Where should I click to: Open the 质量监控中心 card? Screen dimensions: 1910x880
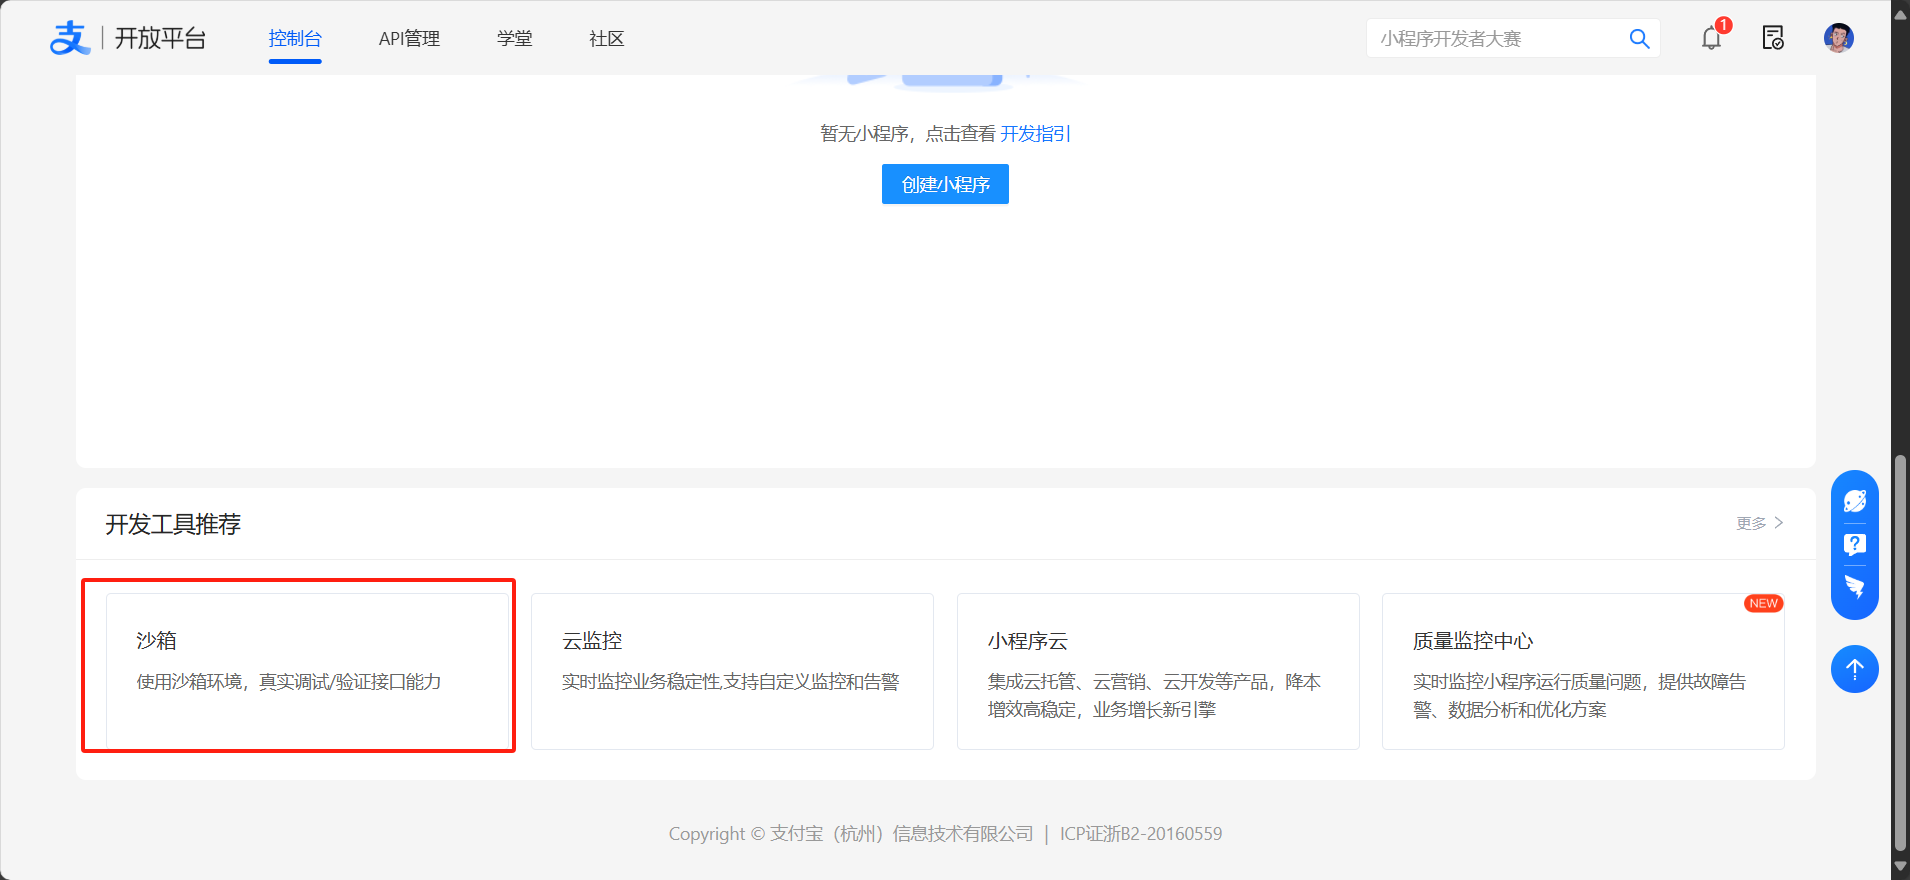[1582, 670]
